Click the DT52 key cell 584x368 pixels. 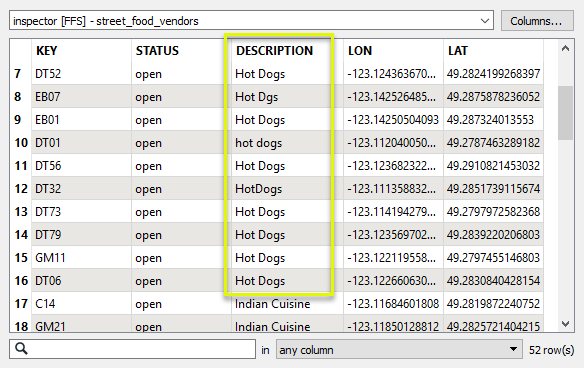click(81, 74)
